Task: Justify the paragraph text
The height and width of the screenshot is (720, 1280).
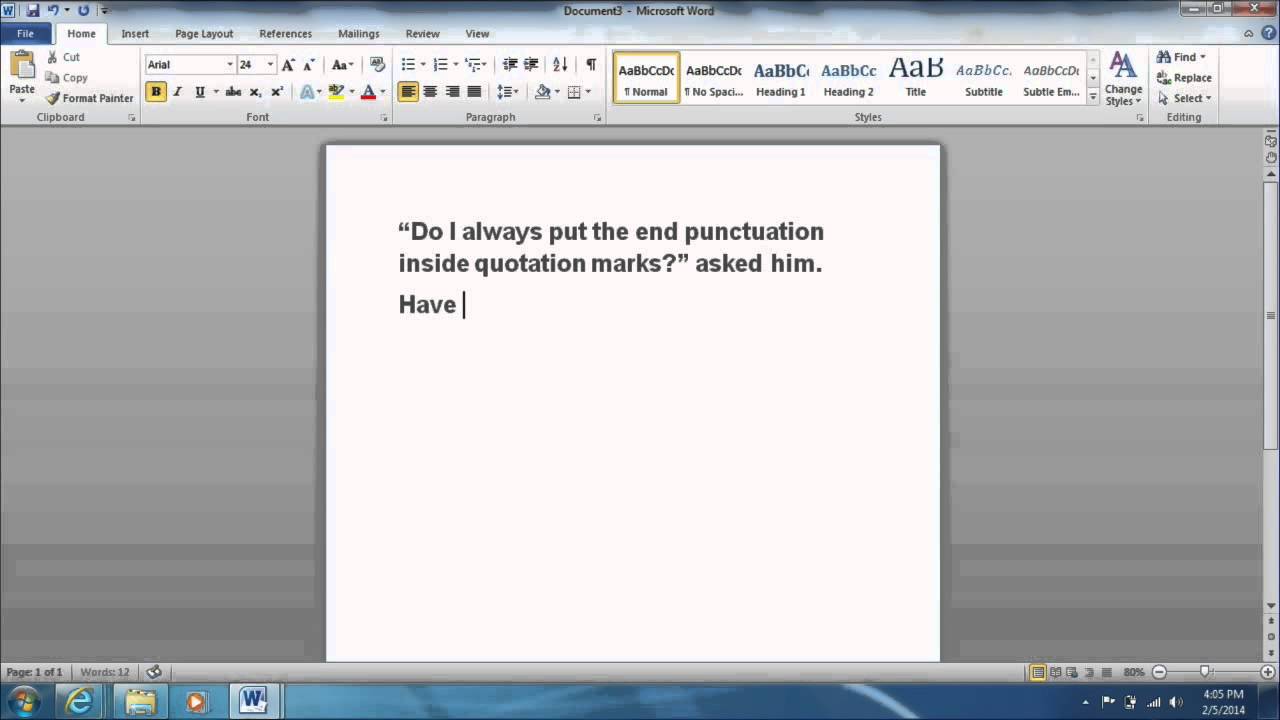Action: (474, 92)
